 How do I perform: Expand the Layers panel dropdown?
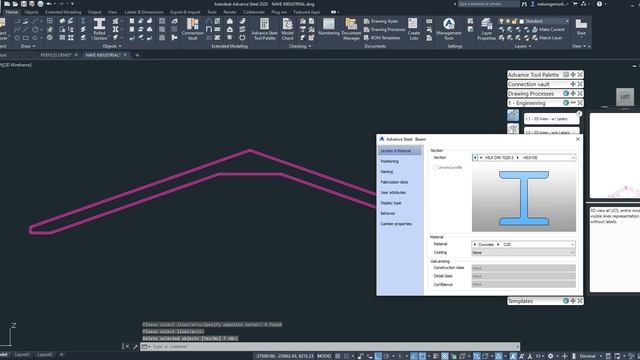point(523,47)
